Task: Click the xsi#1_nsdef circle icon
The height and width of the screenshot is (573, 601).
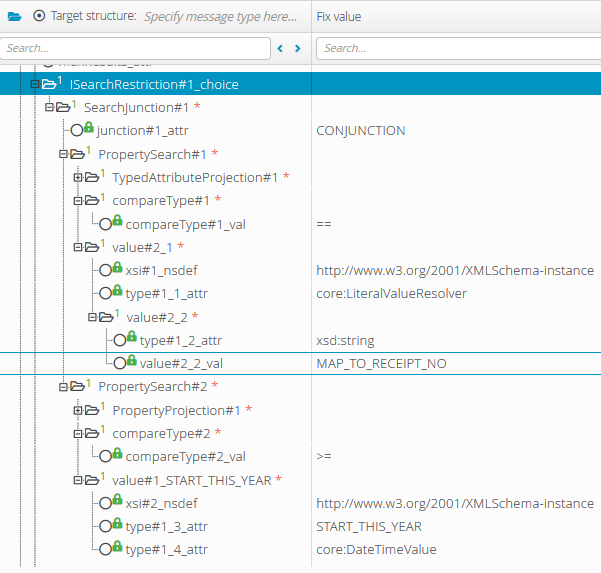Action: (x=105, y=270)
